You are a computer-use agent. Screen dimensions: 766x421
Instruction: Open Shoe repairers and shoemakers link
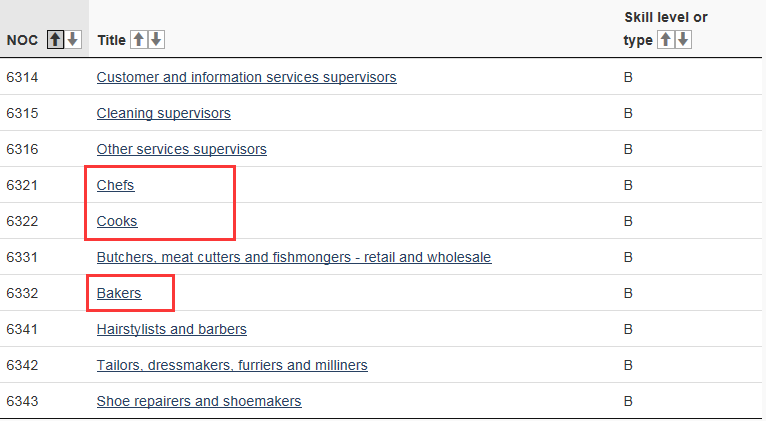tap(199, 401)
